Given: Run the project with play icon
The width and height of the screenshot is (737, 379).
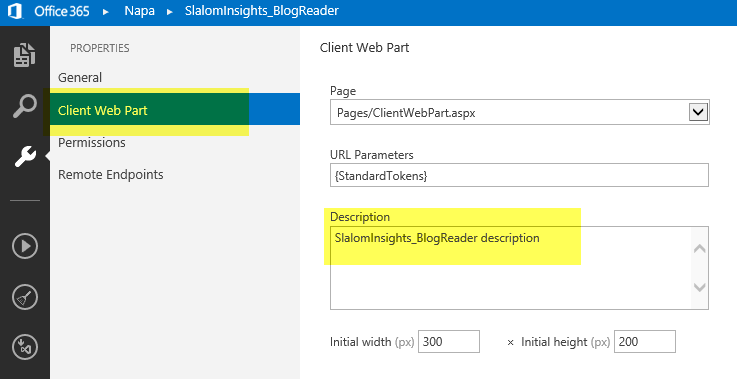Looking at the screenshot, I should (x=24, y=246).
